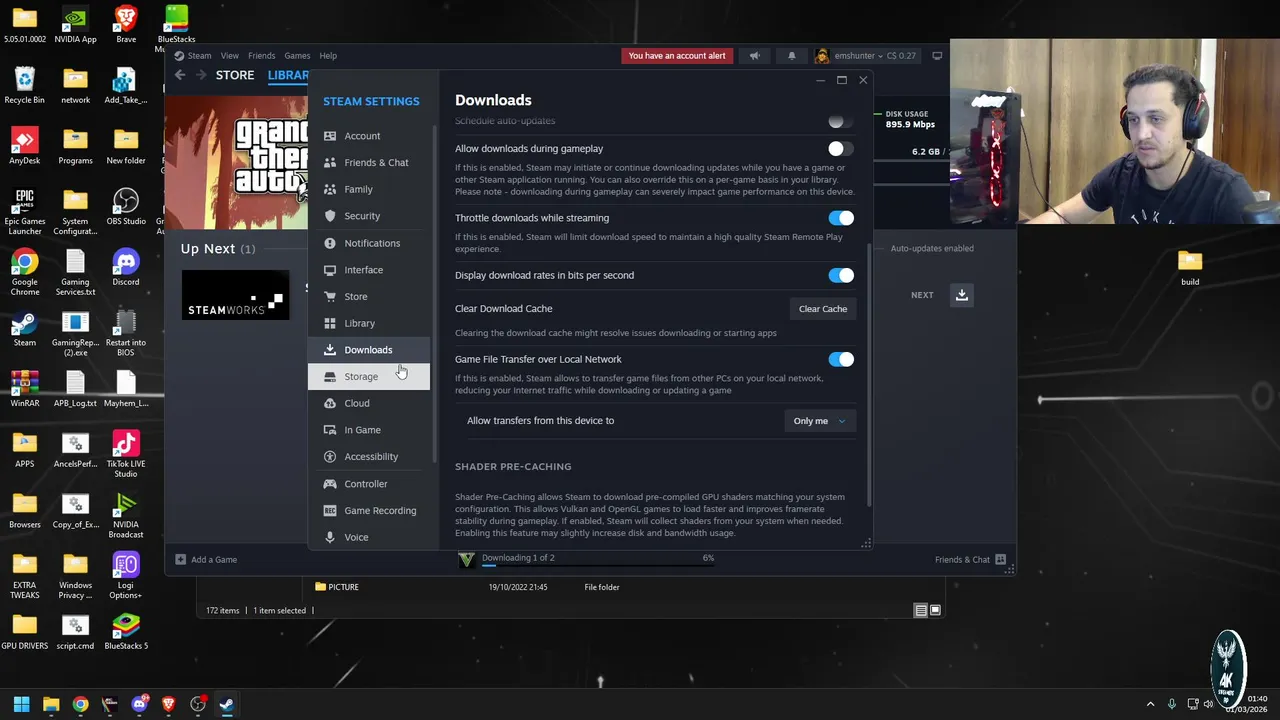Open Accessibility settings
Image resolution: width=1280 pixels, height=720 pixels.
pos(369,457)
